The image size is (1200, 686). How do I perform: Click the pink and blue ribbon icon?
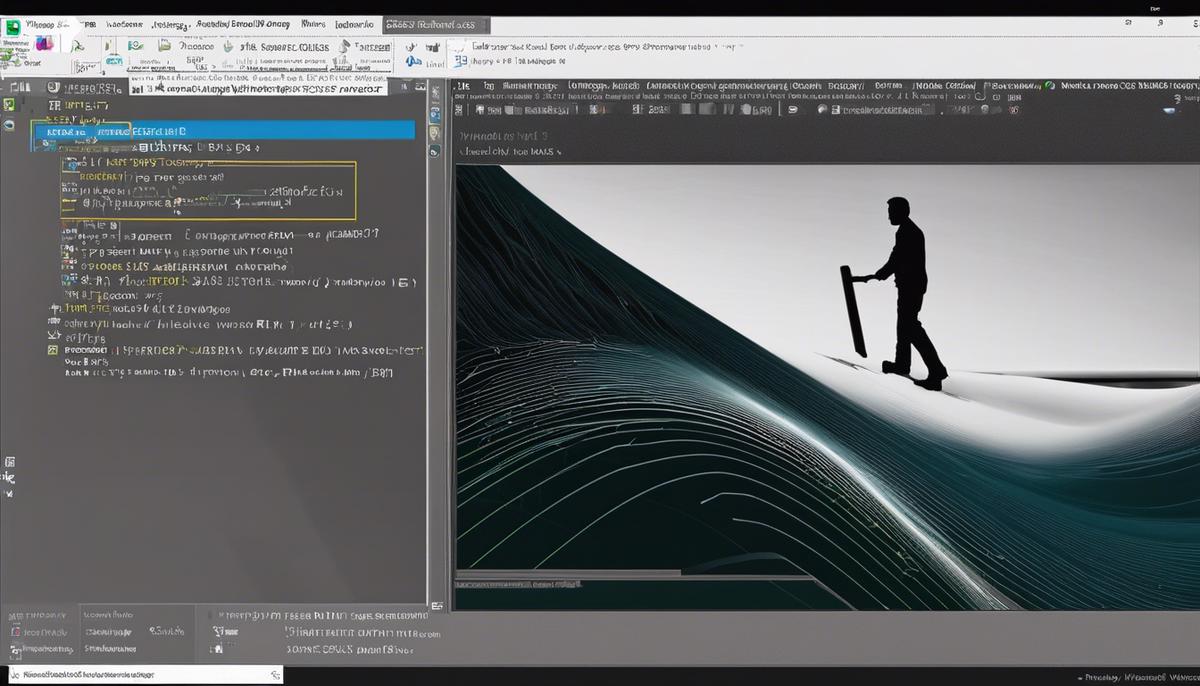tap(45, 44)
